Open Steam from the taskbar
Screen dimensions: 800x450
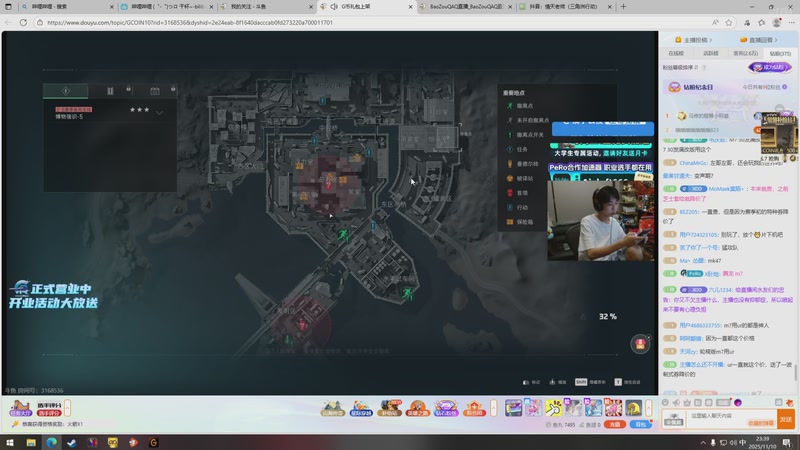[72, 442]
